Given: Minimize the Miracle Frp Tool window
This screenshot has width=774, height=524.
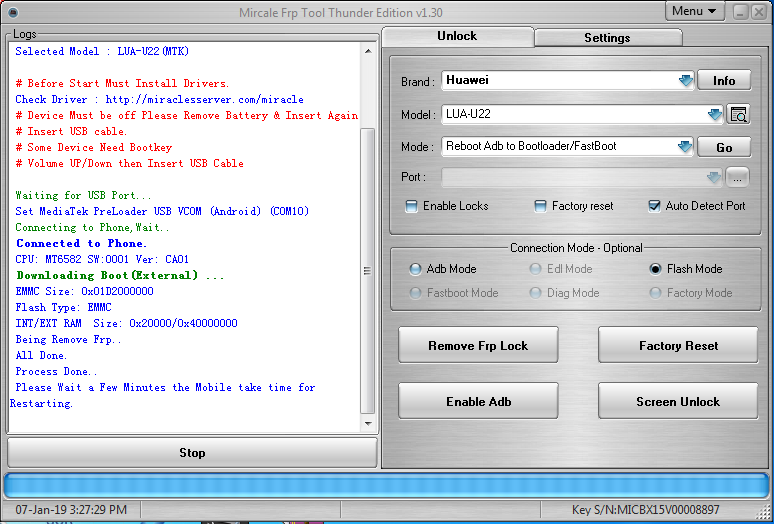Looking at the screenshot, I should pyautogui.click(x=740, y=11).
